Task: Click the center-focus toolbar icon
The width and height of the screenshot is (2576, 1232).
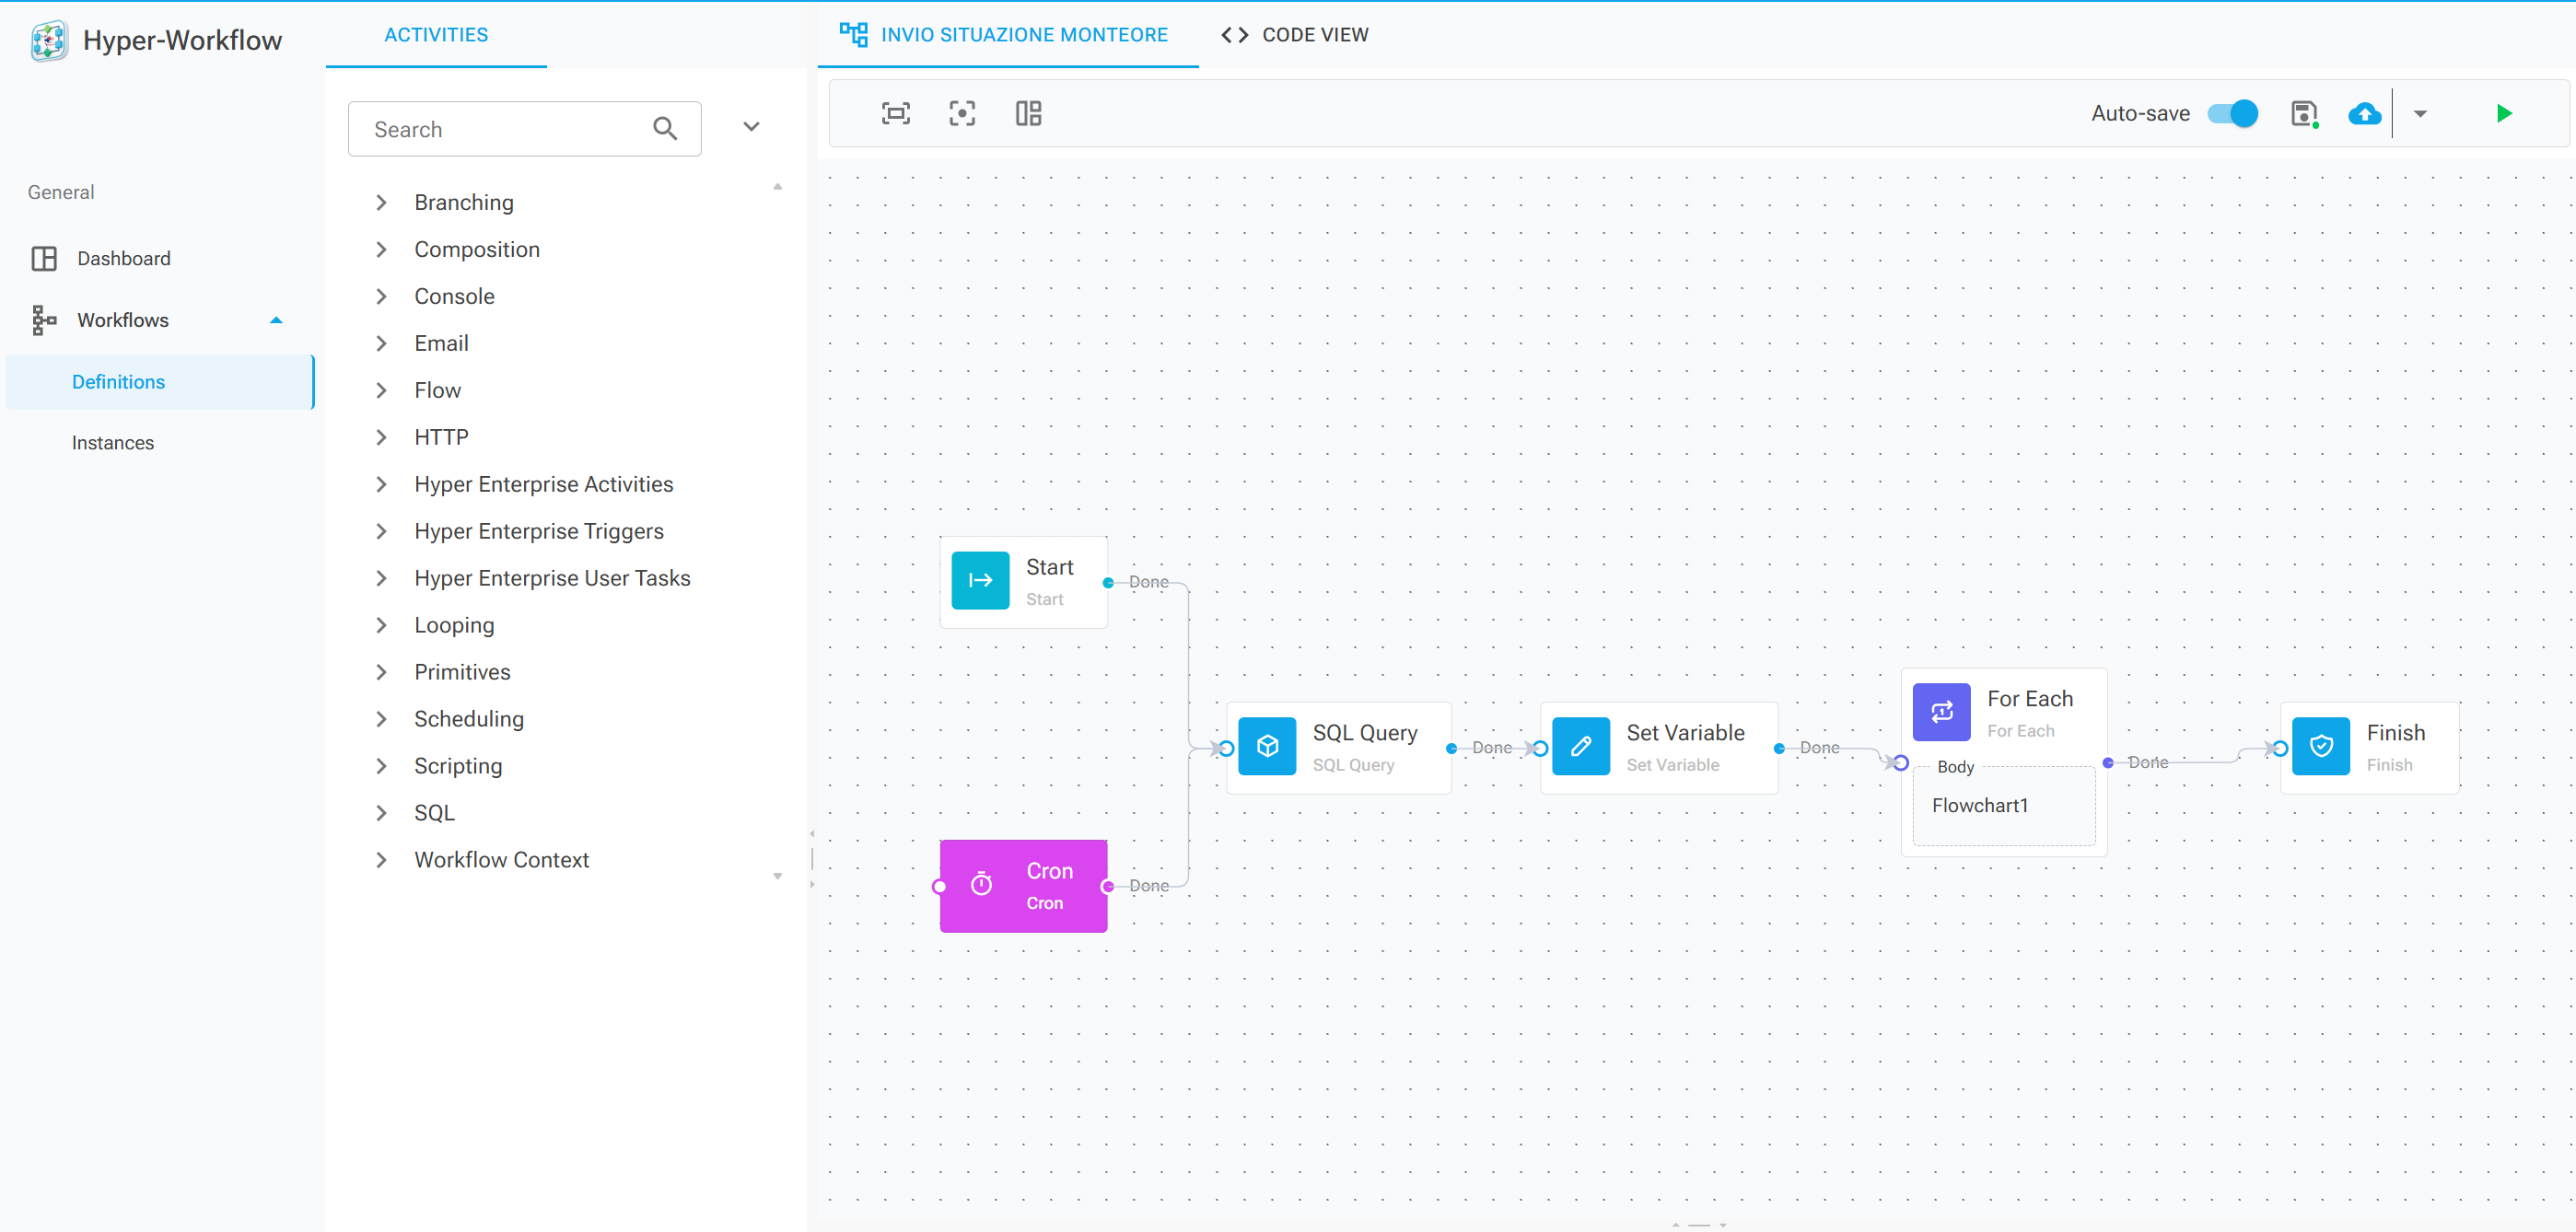Action: click(962, 113)
